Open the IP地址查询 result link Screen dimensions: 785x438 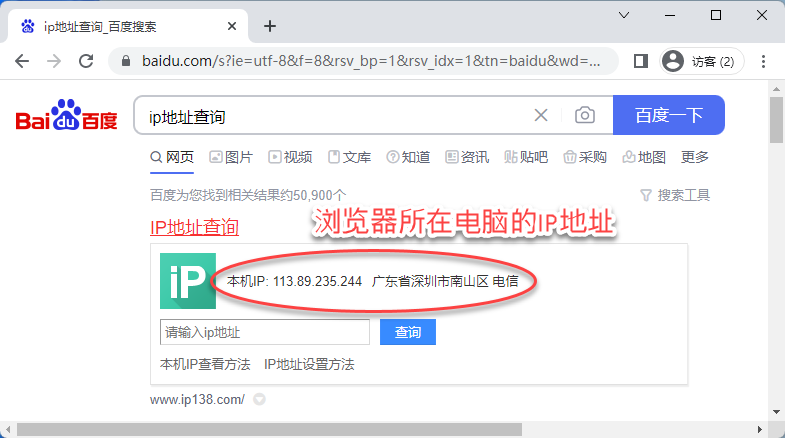pyautogui.click(x=194, y=227)
